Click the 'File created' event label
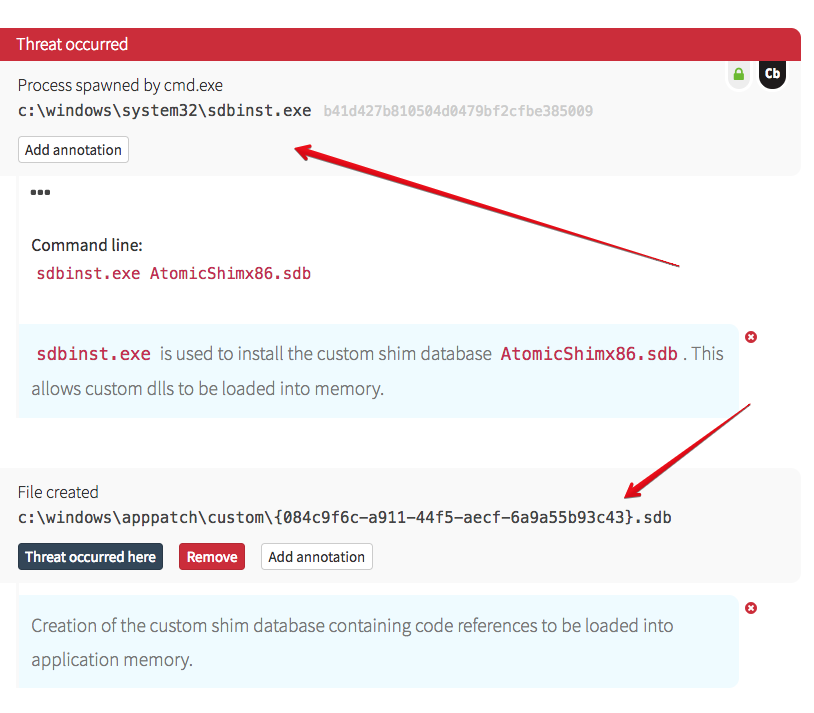Screen dimensions: 814x713 tap(58, 492)
